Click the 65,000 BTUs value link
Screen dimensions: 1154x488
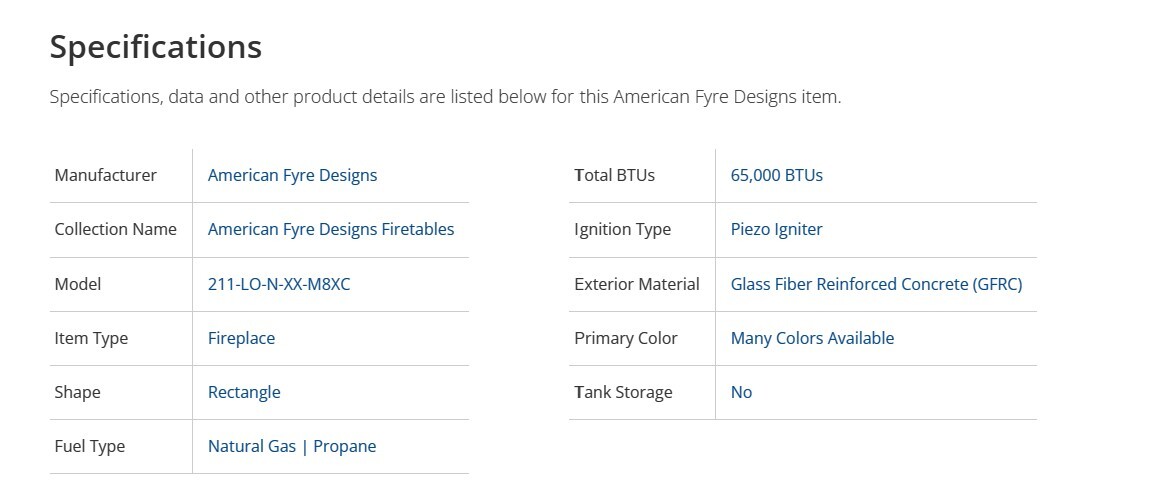click(x=776, y=175)
